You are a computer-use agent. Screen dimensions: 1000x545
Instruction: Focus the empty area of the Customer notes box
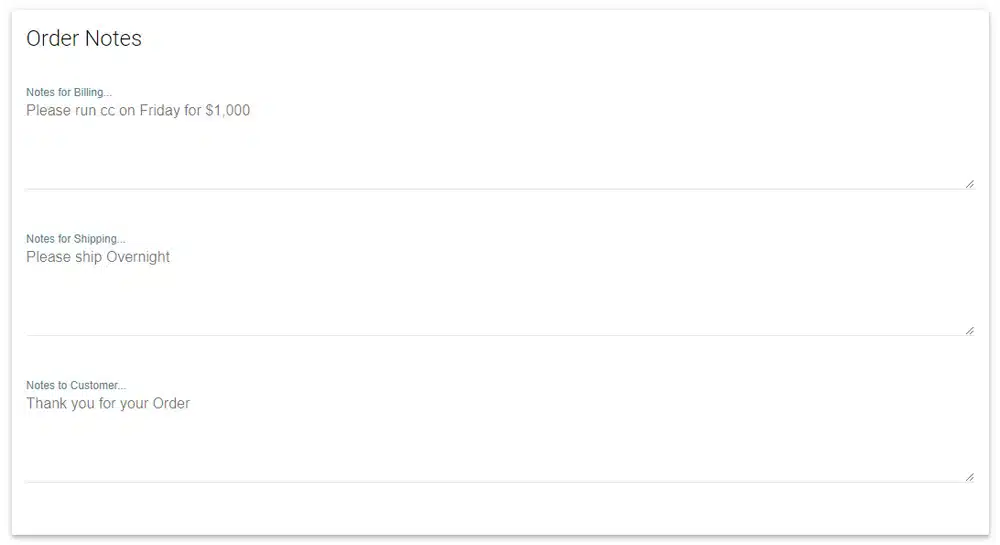[x=500, y=444]
